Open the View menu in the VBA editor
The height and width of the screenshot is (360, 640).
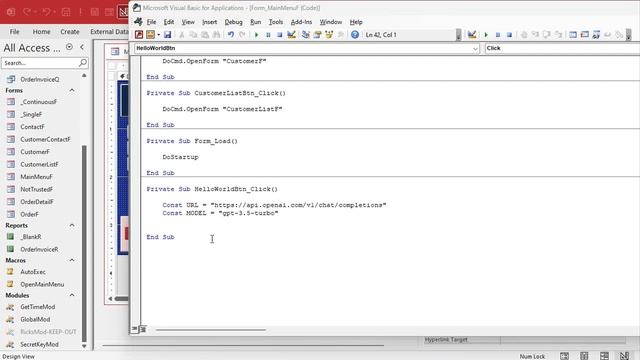tap(188, 22)
